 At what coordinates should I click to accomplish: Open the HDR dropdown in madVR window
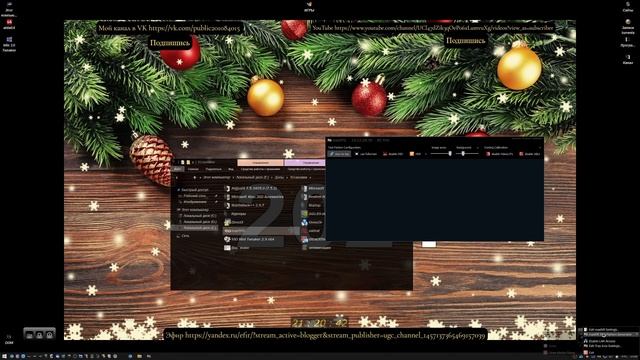426,154
